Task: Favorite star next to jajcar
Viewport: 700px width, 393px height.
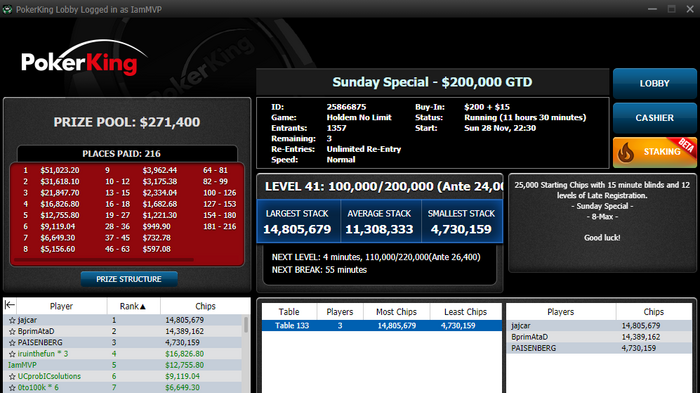Action: click(x=12, y=320)
